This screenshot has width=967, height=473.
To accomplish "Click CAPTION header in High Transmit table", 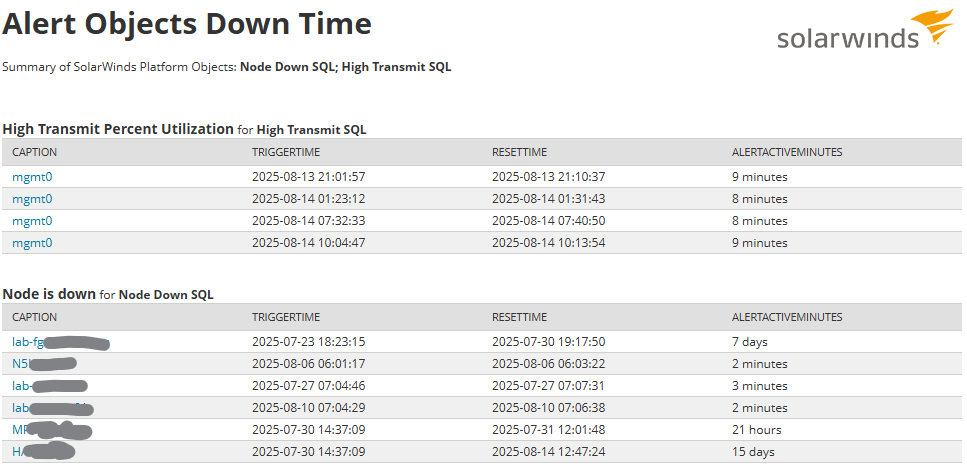I will pyautogui.click(x=35, y=152).
